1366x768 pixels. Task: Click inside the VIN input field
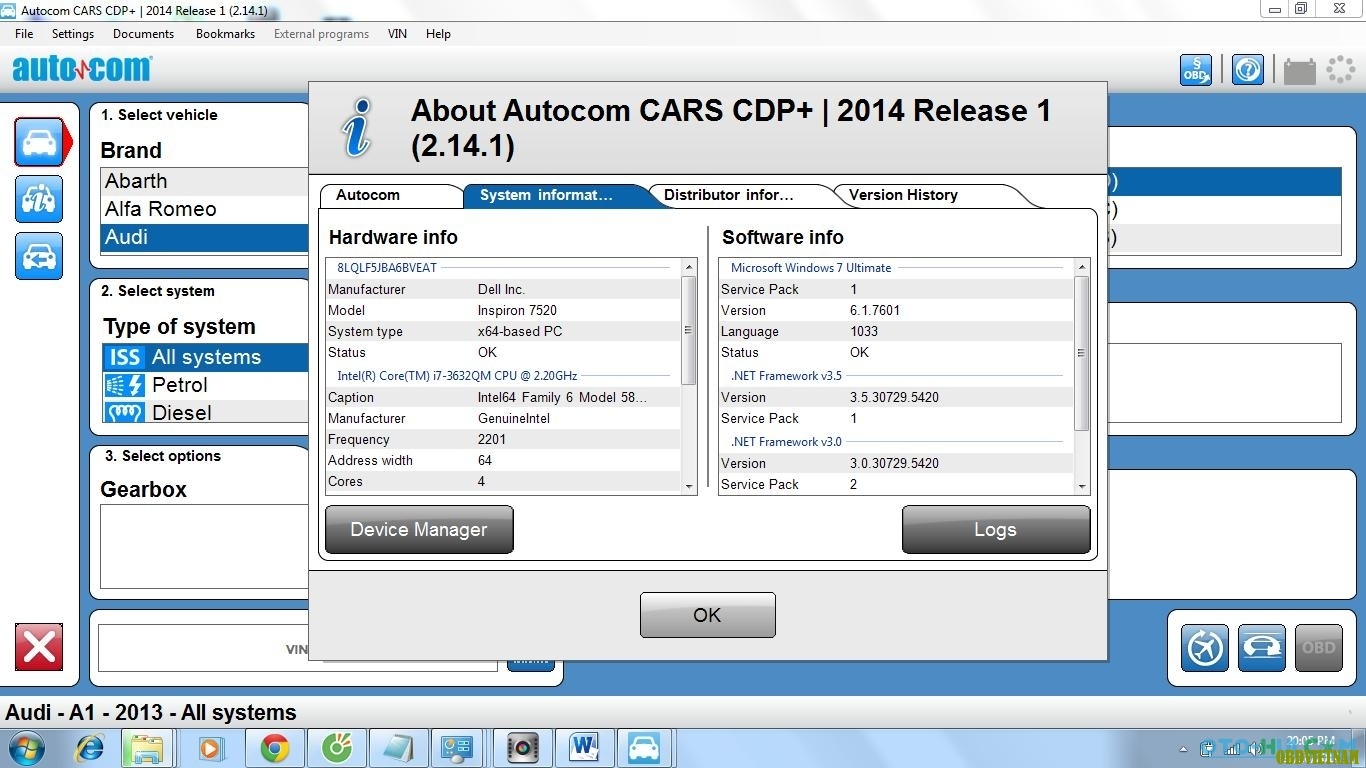(x=297, y=649)
